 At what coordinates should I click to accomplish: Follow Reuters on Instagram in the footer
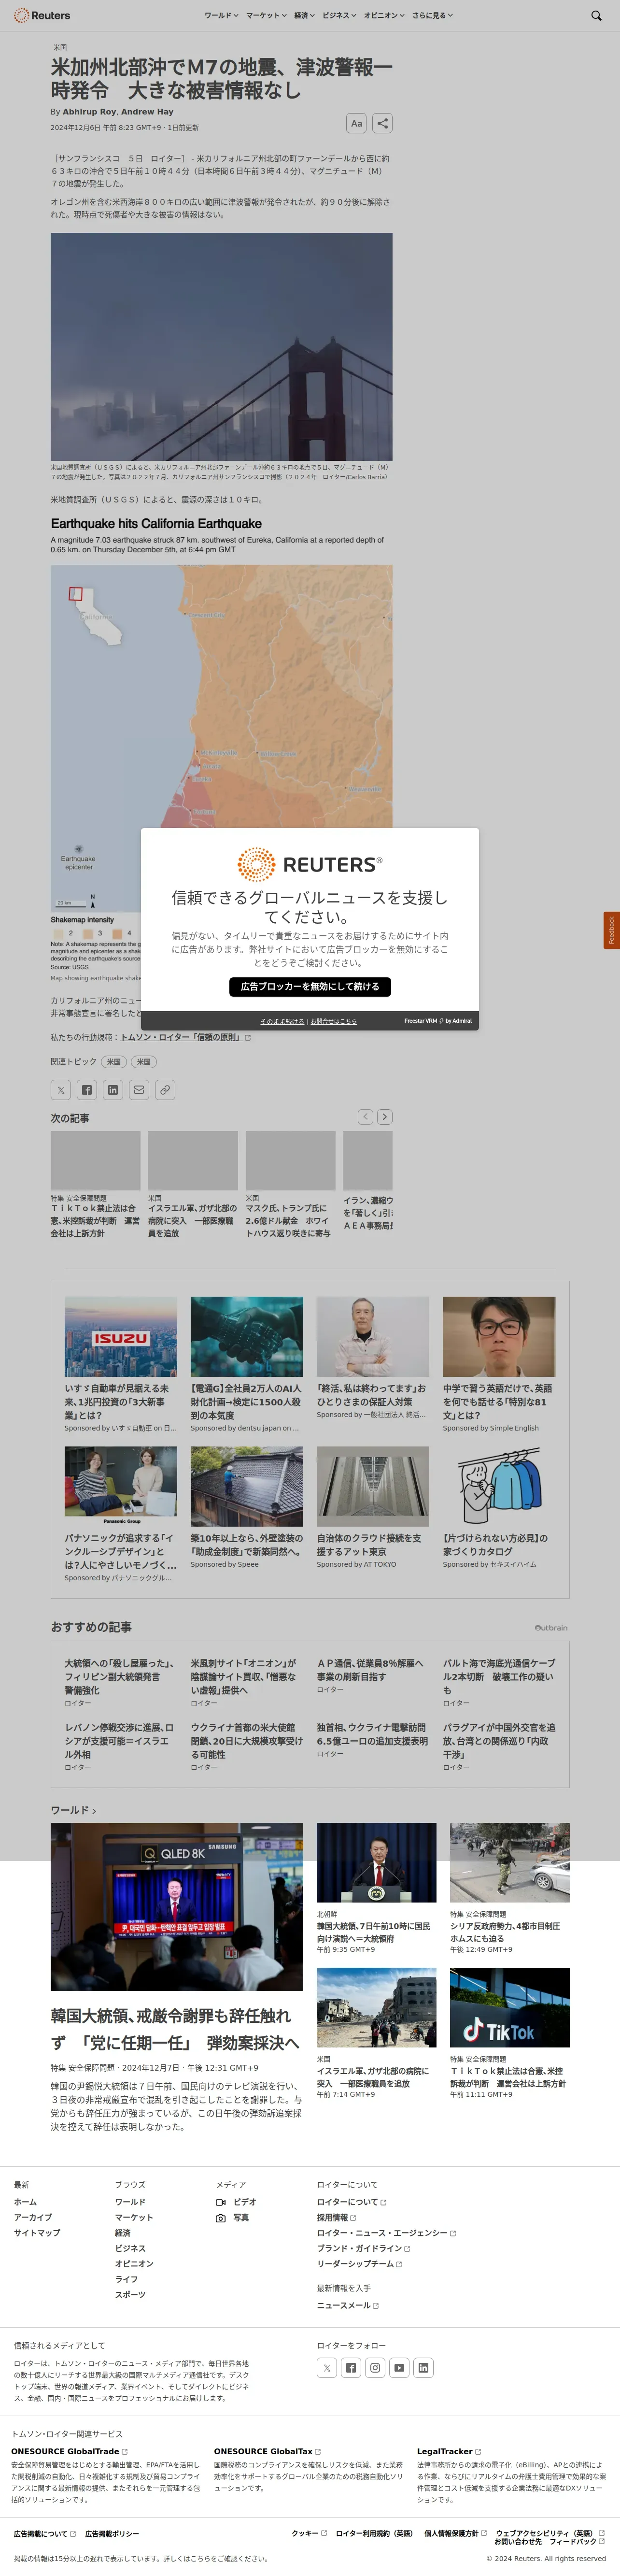(x=375, y=2367)
